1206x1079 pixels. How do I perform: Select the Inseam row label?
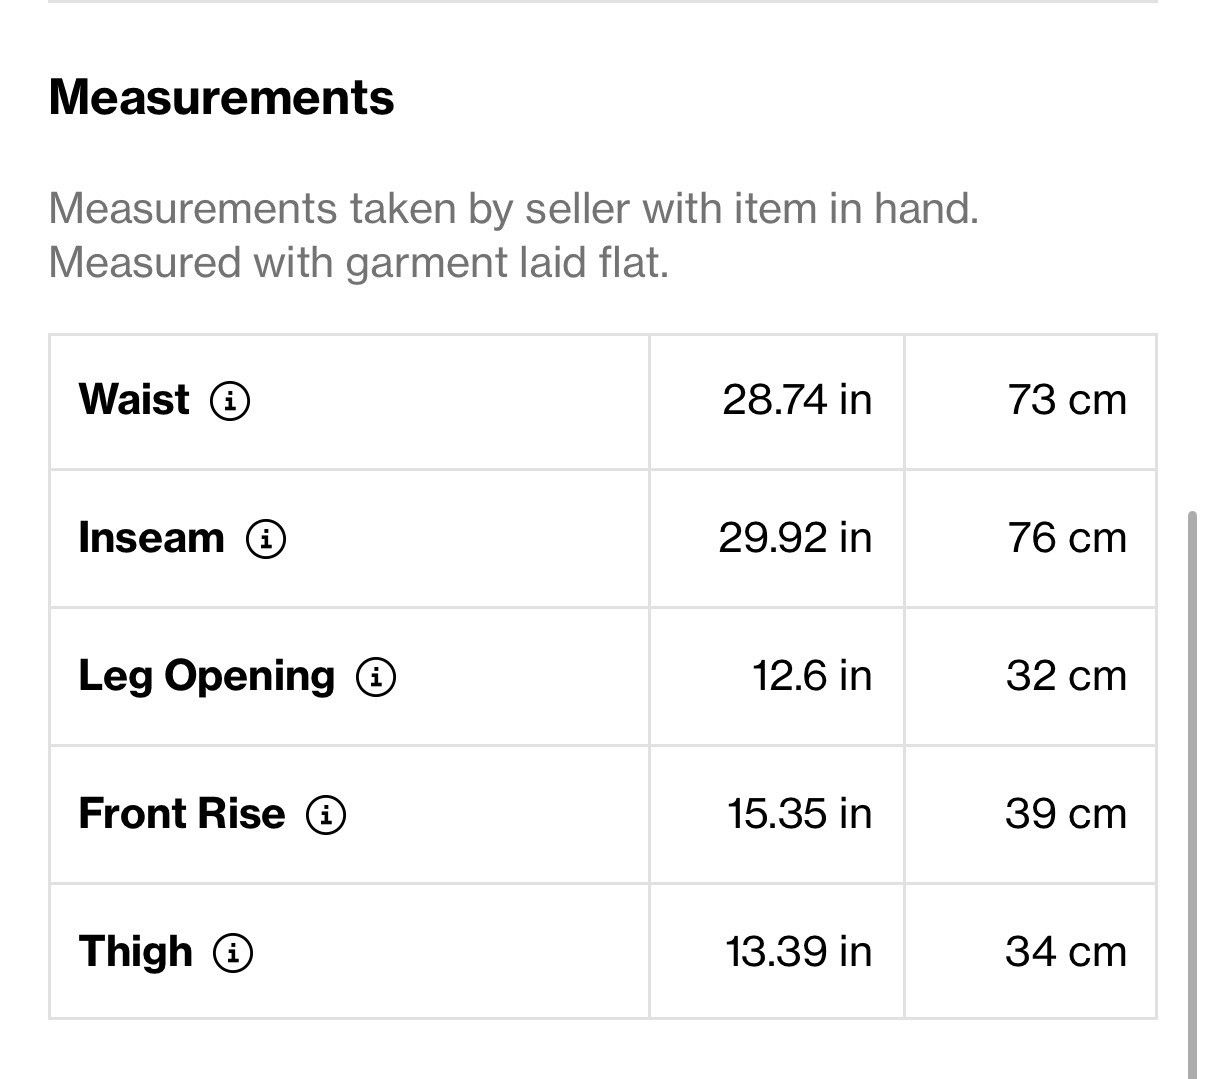point(152,537)
